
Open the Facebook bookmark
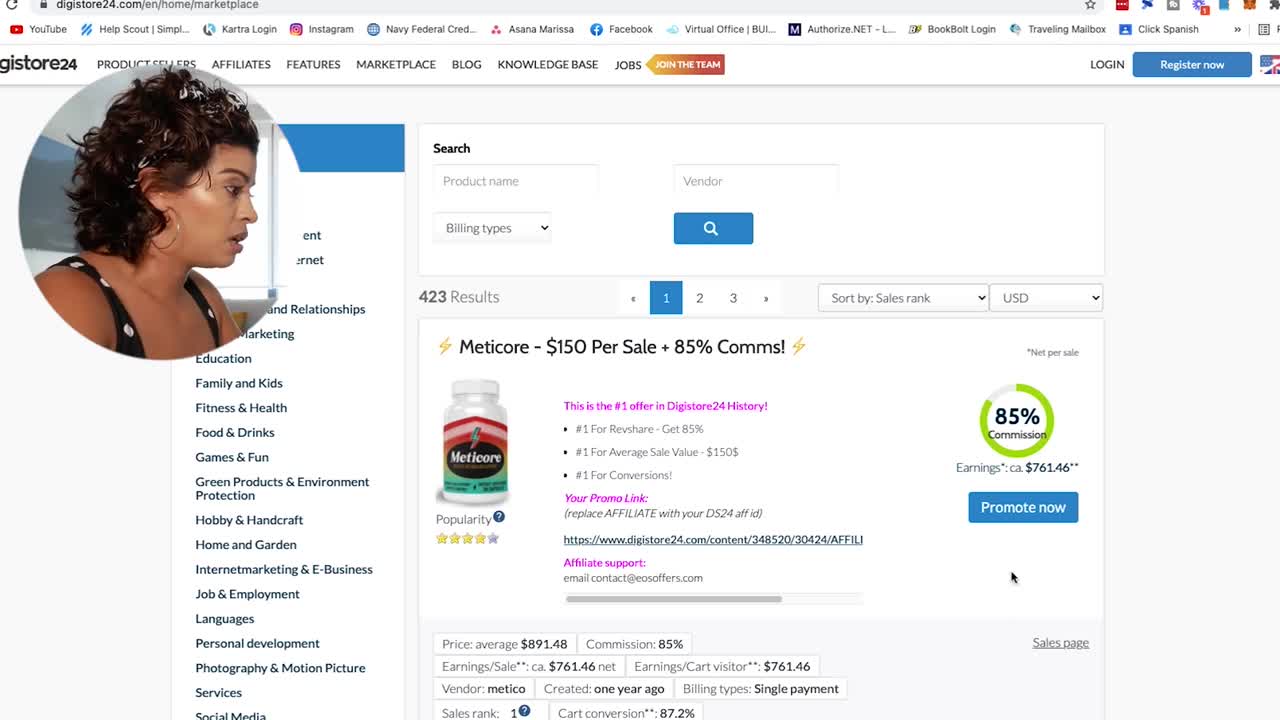coord(621,29)
